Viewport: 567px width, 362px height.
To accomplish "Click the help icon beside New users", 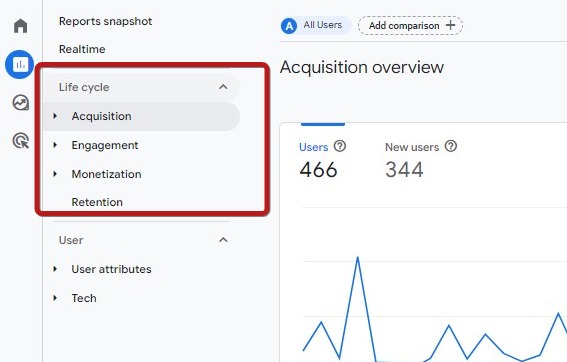I will click(451, 146).
